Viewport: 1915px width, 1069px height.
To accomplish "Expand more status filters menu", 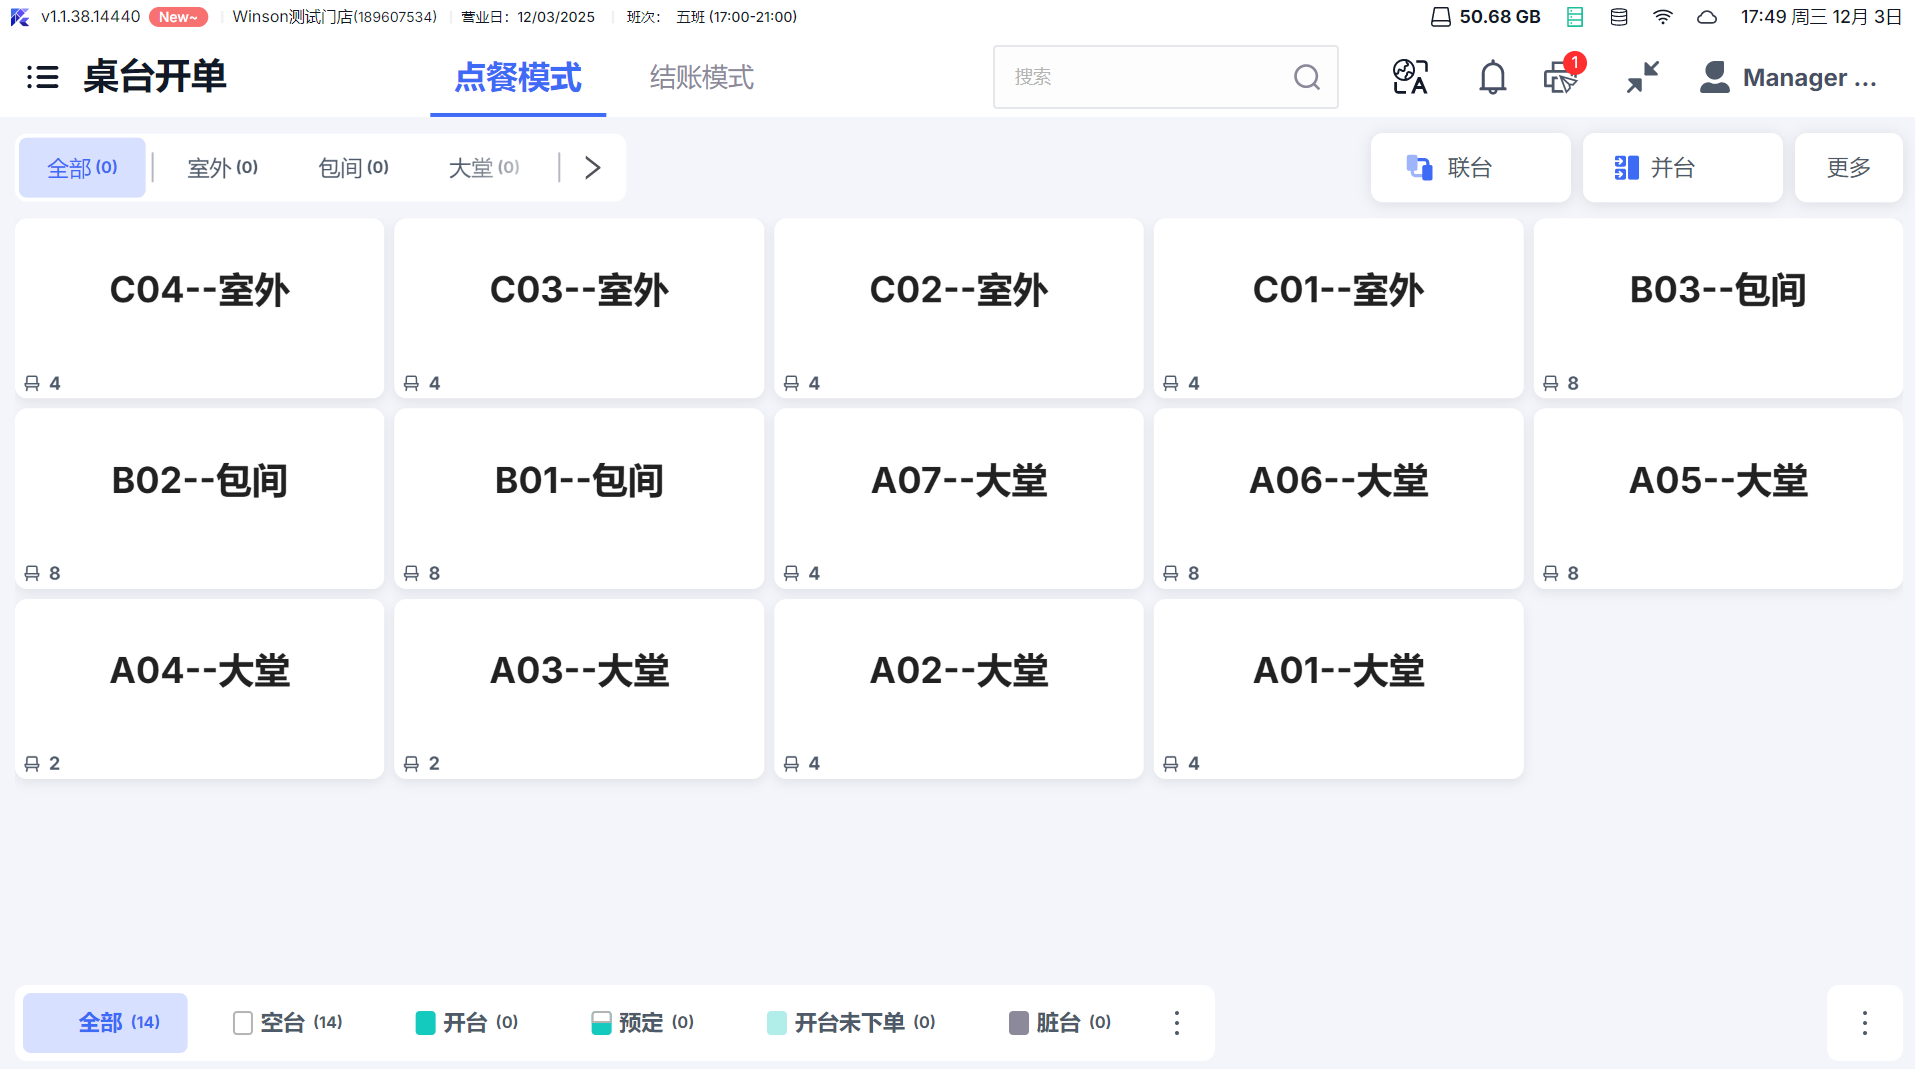I will click(1177, 1022).
